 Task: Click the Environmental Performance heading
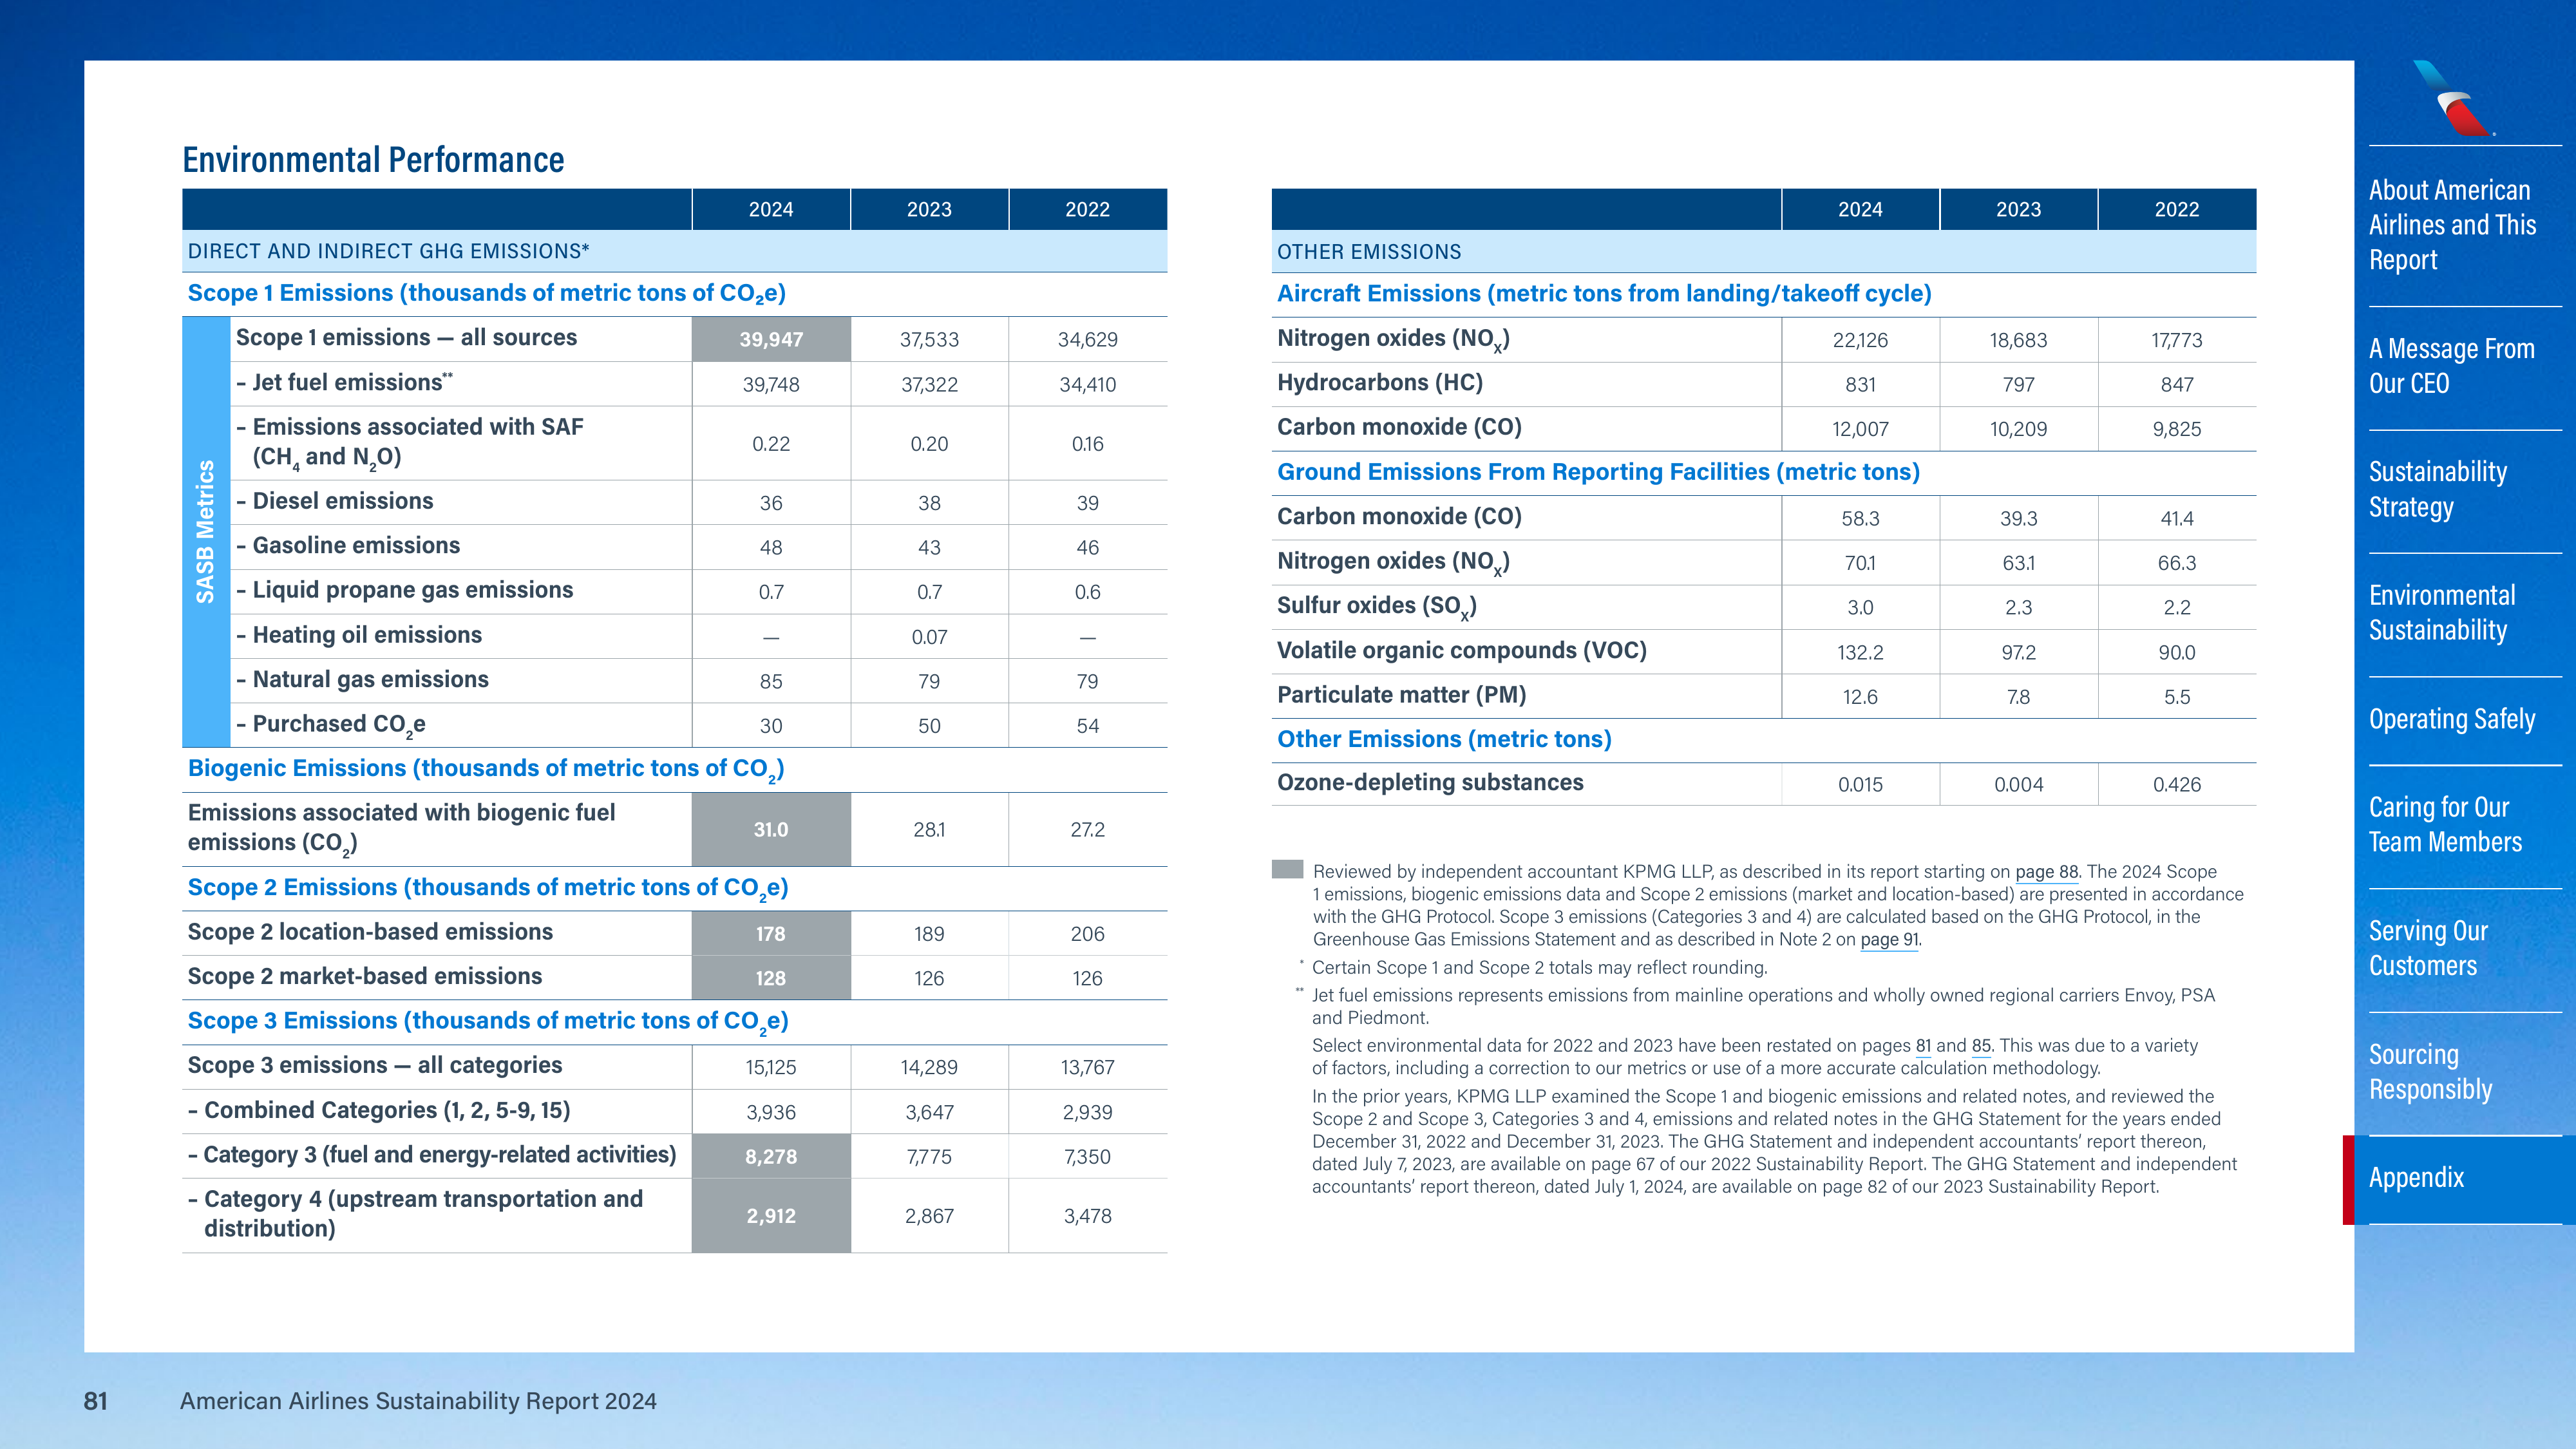(x=373, y=160)
